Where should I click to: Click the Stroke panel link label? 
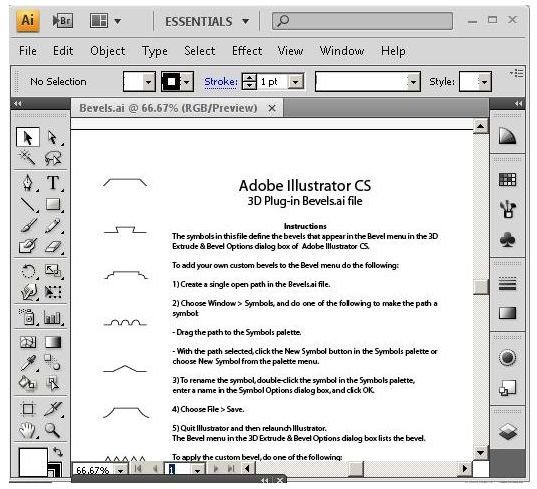coord(221,82)
